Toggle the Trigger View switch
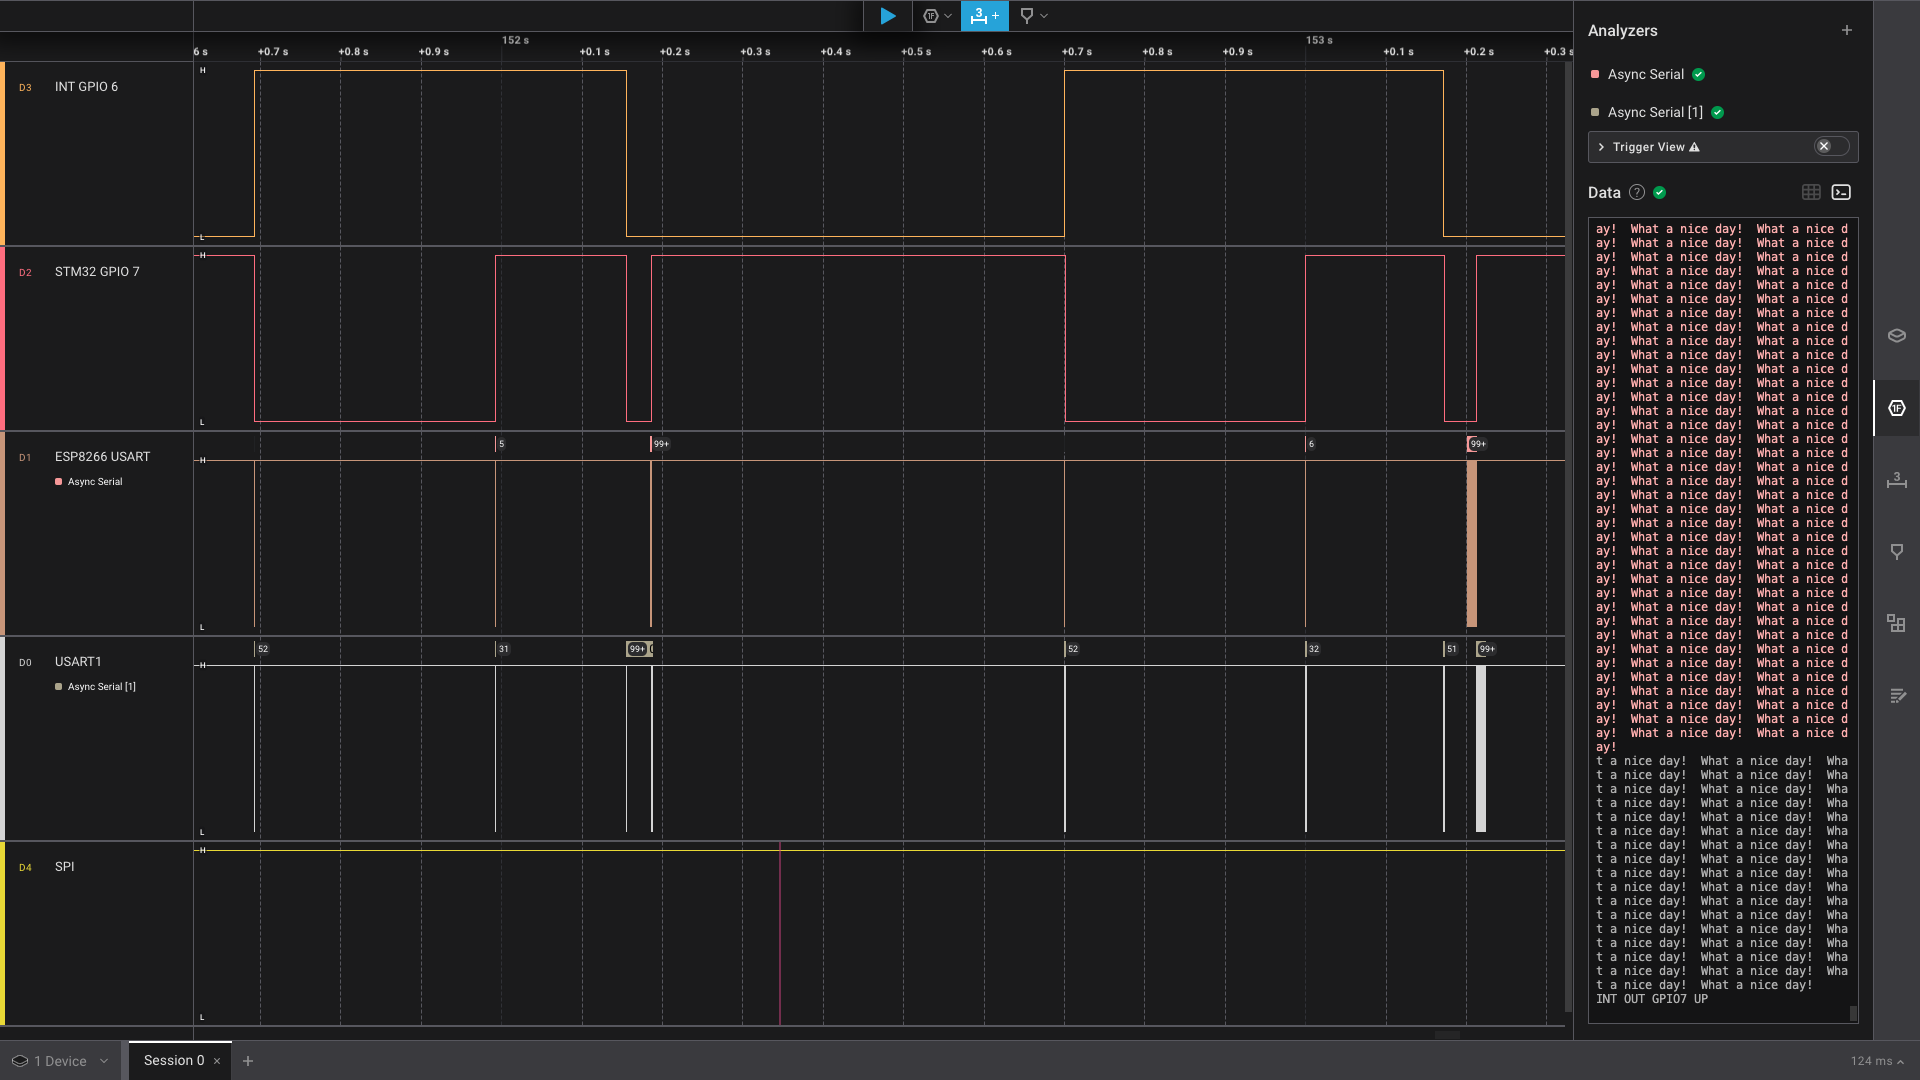The width and height of the screenshot is (1920, 1080). coord(1831,147)
